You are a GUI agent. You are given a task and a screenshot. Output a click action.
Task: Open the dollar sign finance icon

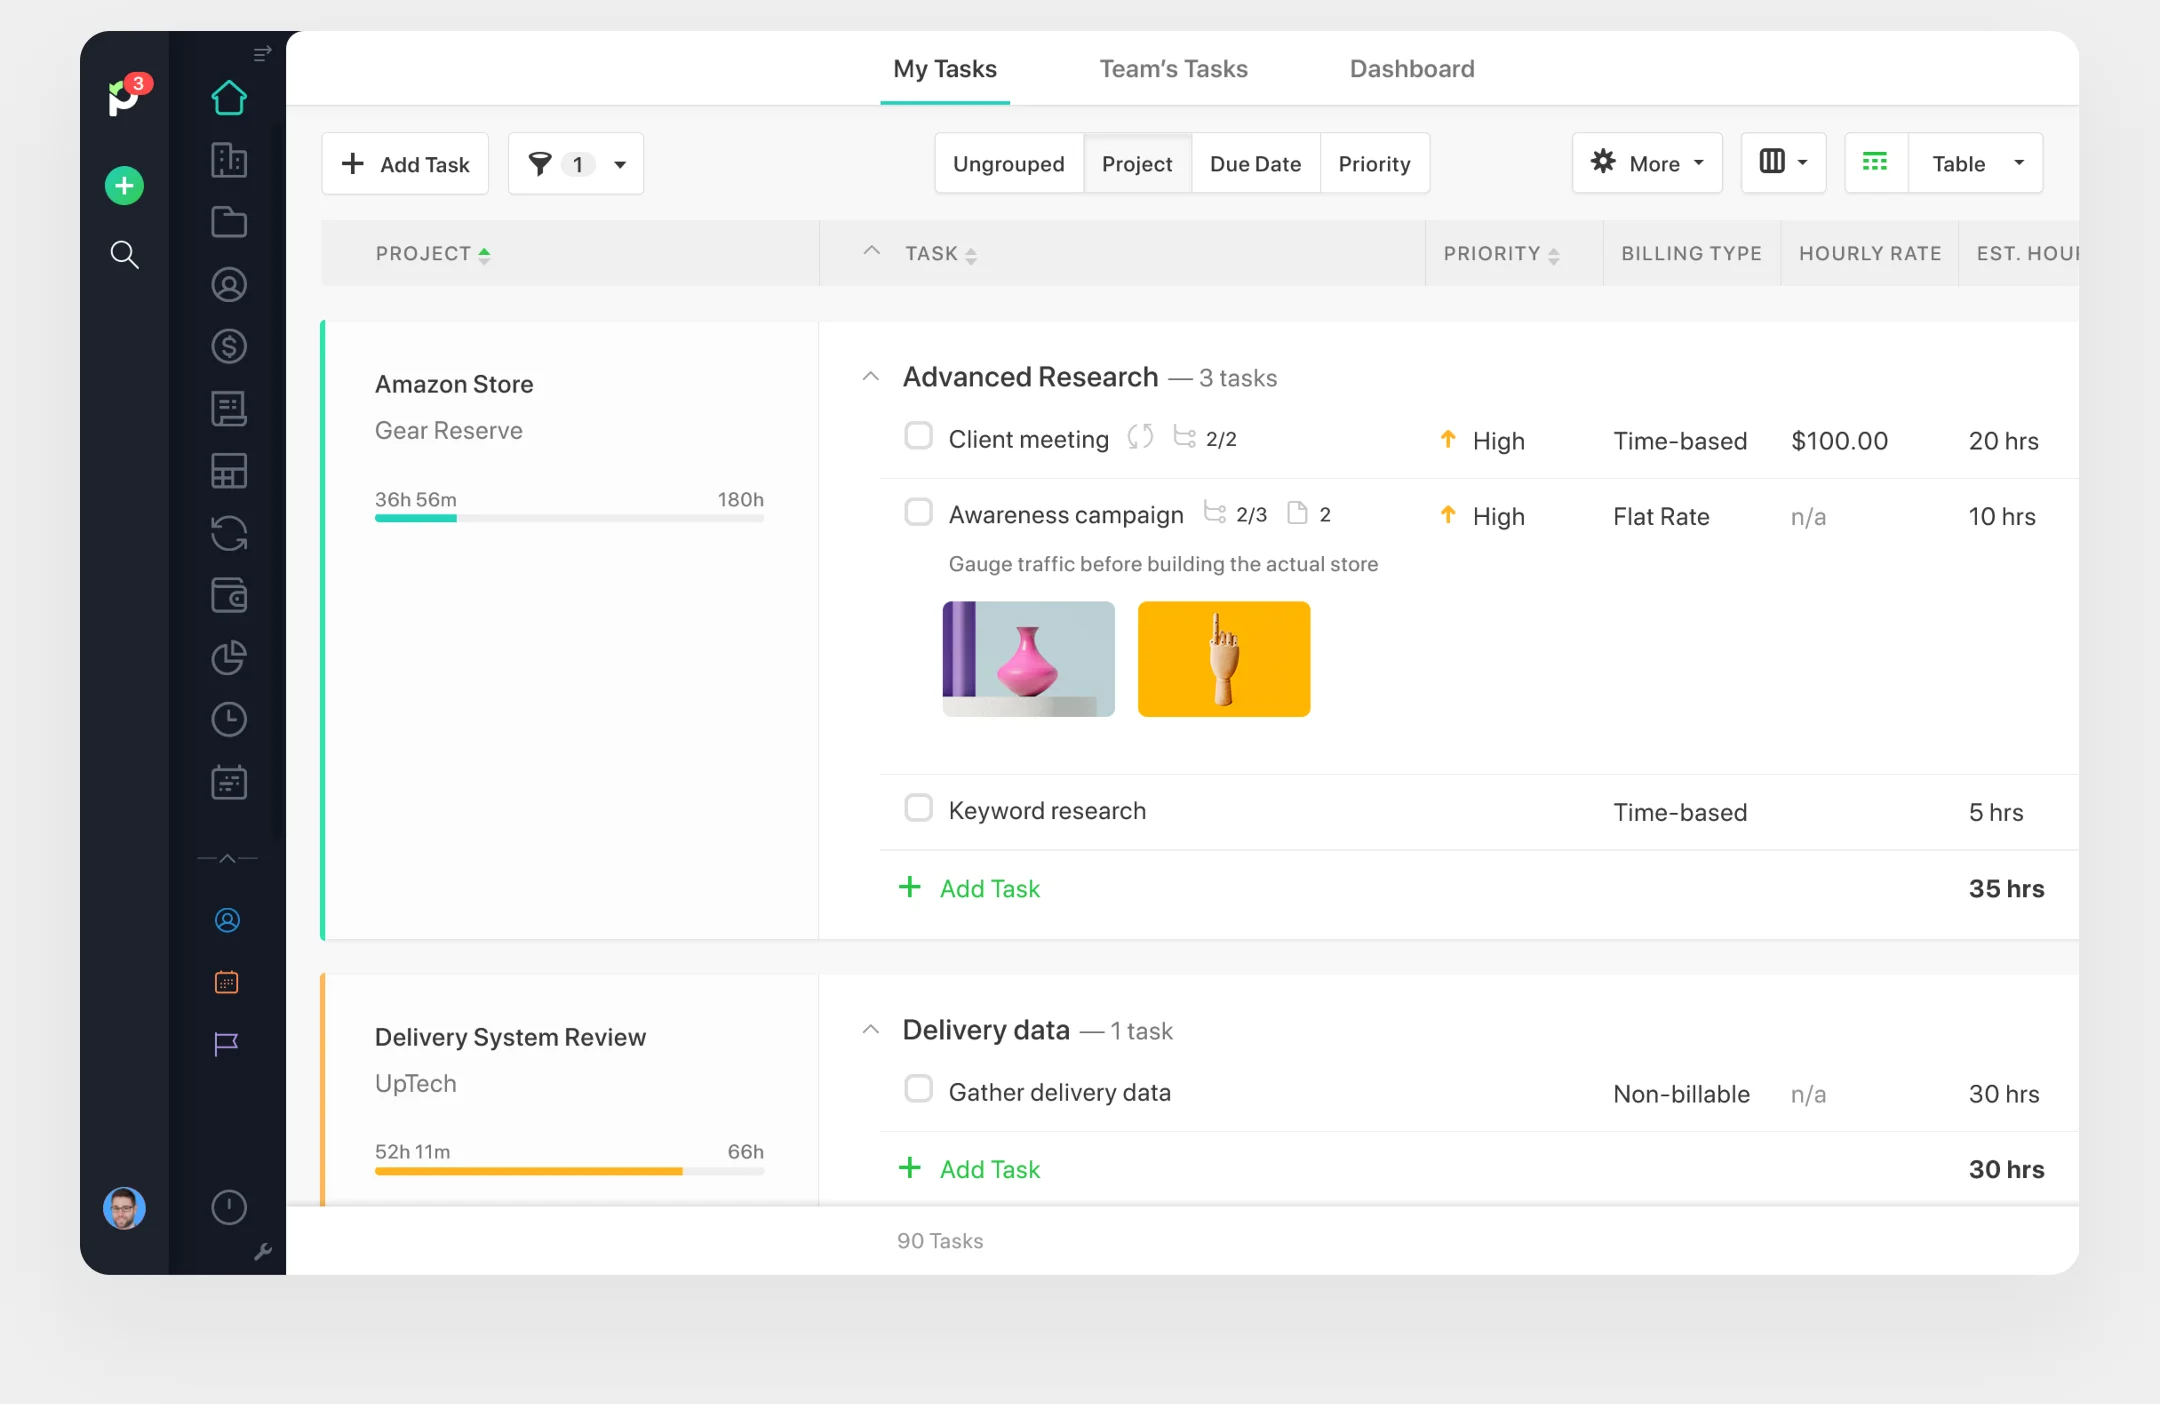pos(229,347)
